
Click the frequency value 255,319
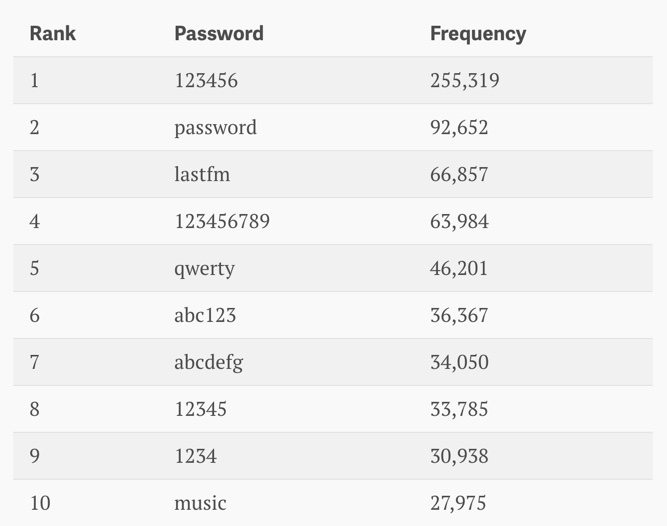(464, 80)
